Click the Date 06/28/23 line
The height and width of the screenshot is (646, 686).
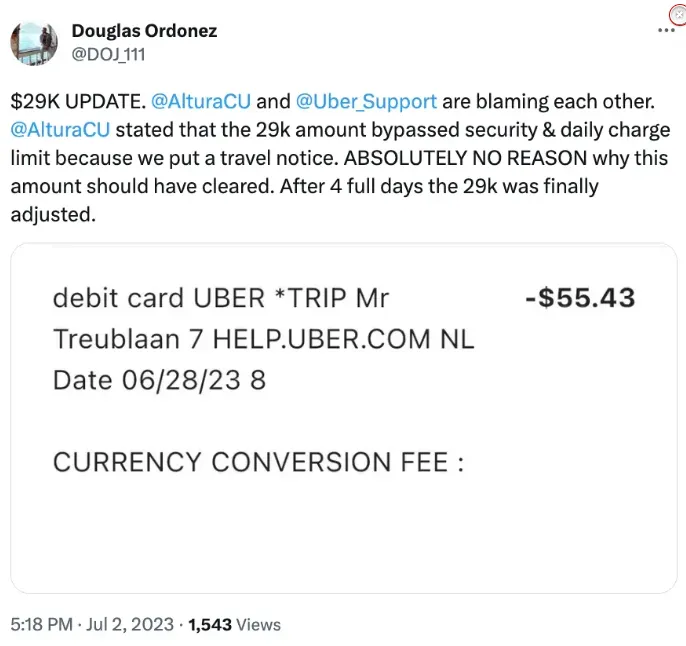point(159,380)
